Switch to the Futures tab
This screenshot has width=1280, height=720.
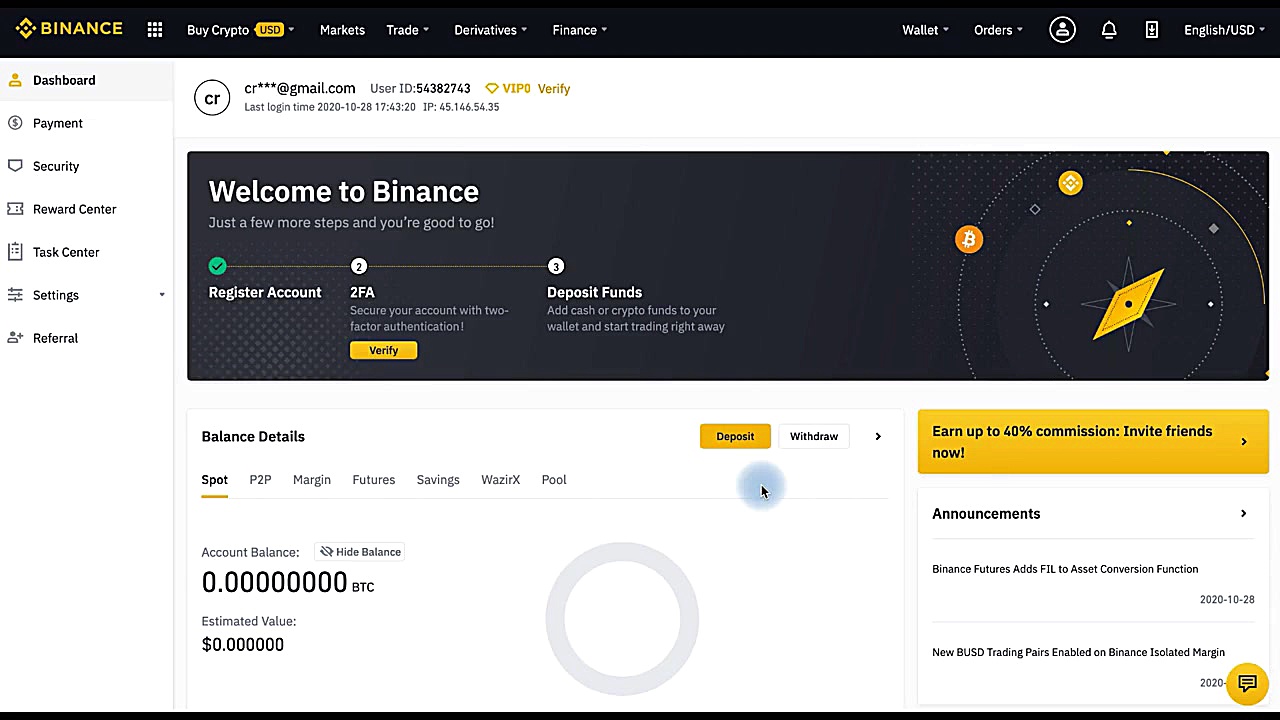point(373,480)
